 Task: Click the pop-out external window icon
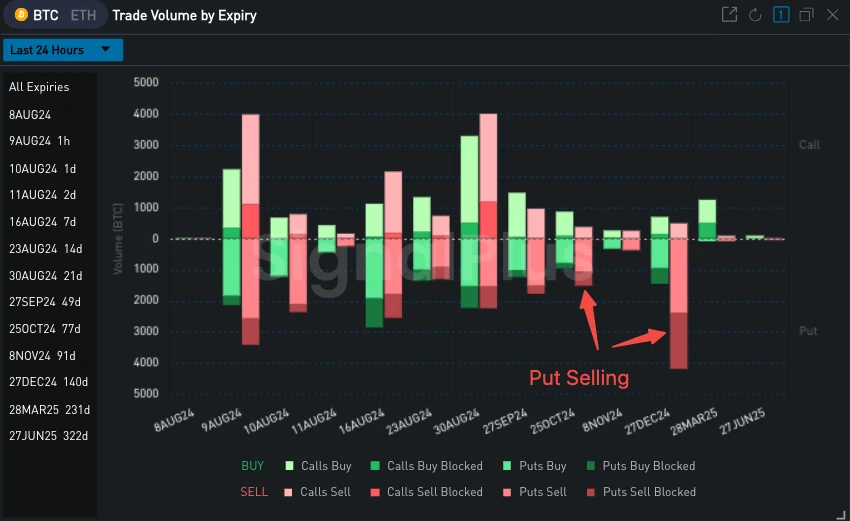(729, 15)
